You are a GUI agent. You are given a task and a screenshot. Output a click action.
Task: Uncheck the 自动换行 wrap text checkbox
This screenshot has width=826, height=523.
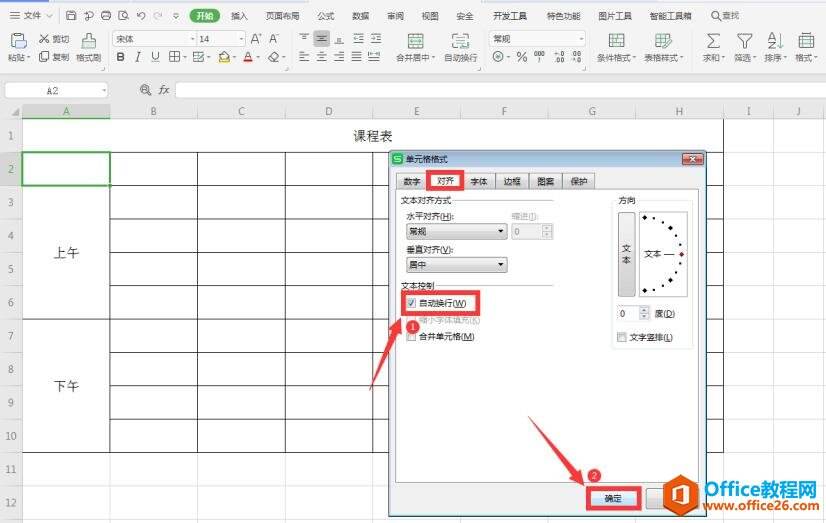click(x=411, y=303)
